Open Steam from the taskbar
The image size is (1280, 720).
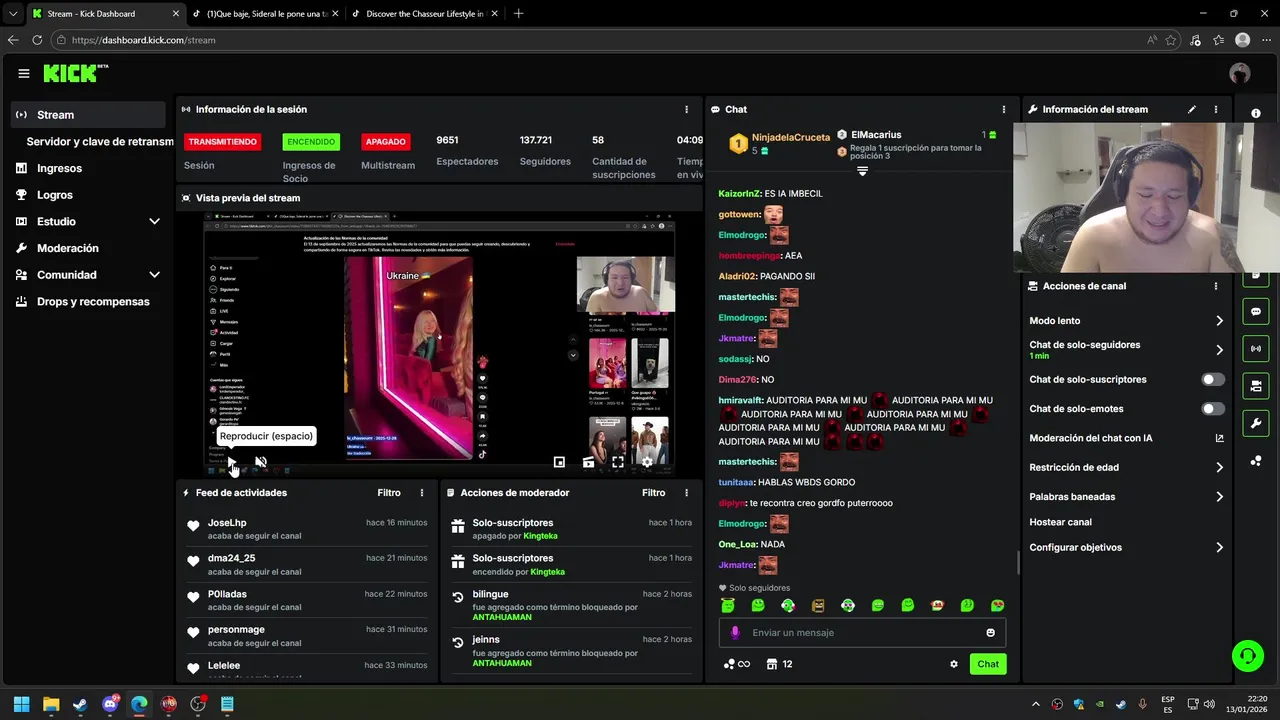[x=80, y=704]
